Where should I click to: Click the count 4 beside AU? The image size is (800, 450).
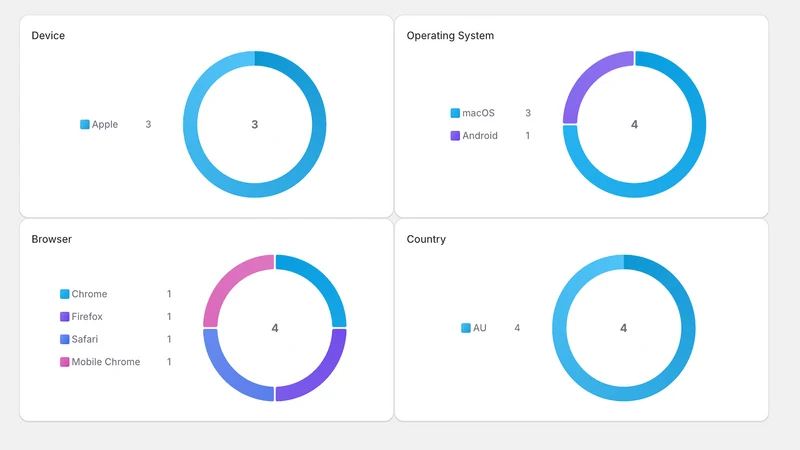pyautogui.click(x=517, y=328)
